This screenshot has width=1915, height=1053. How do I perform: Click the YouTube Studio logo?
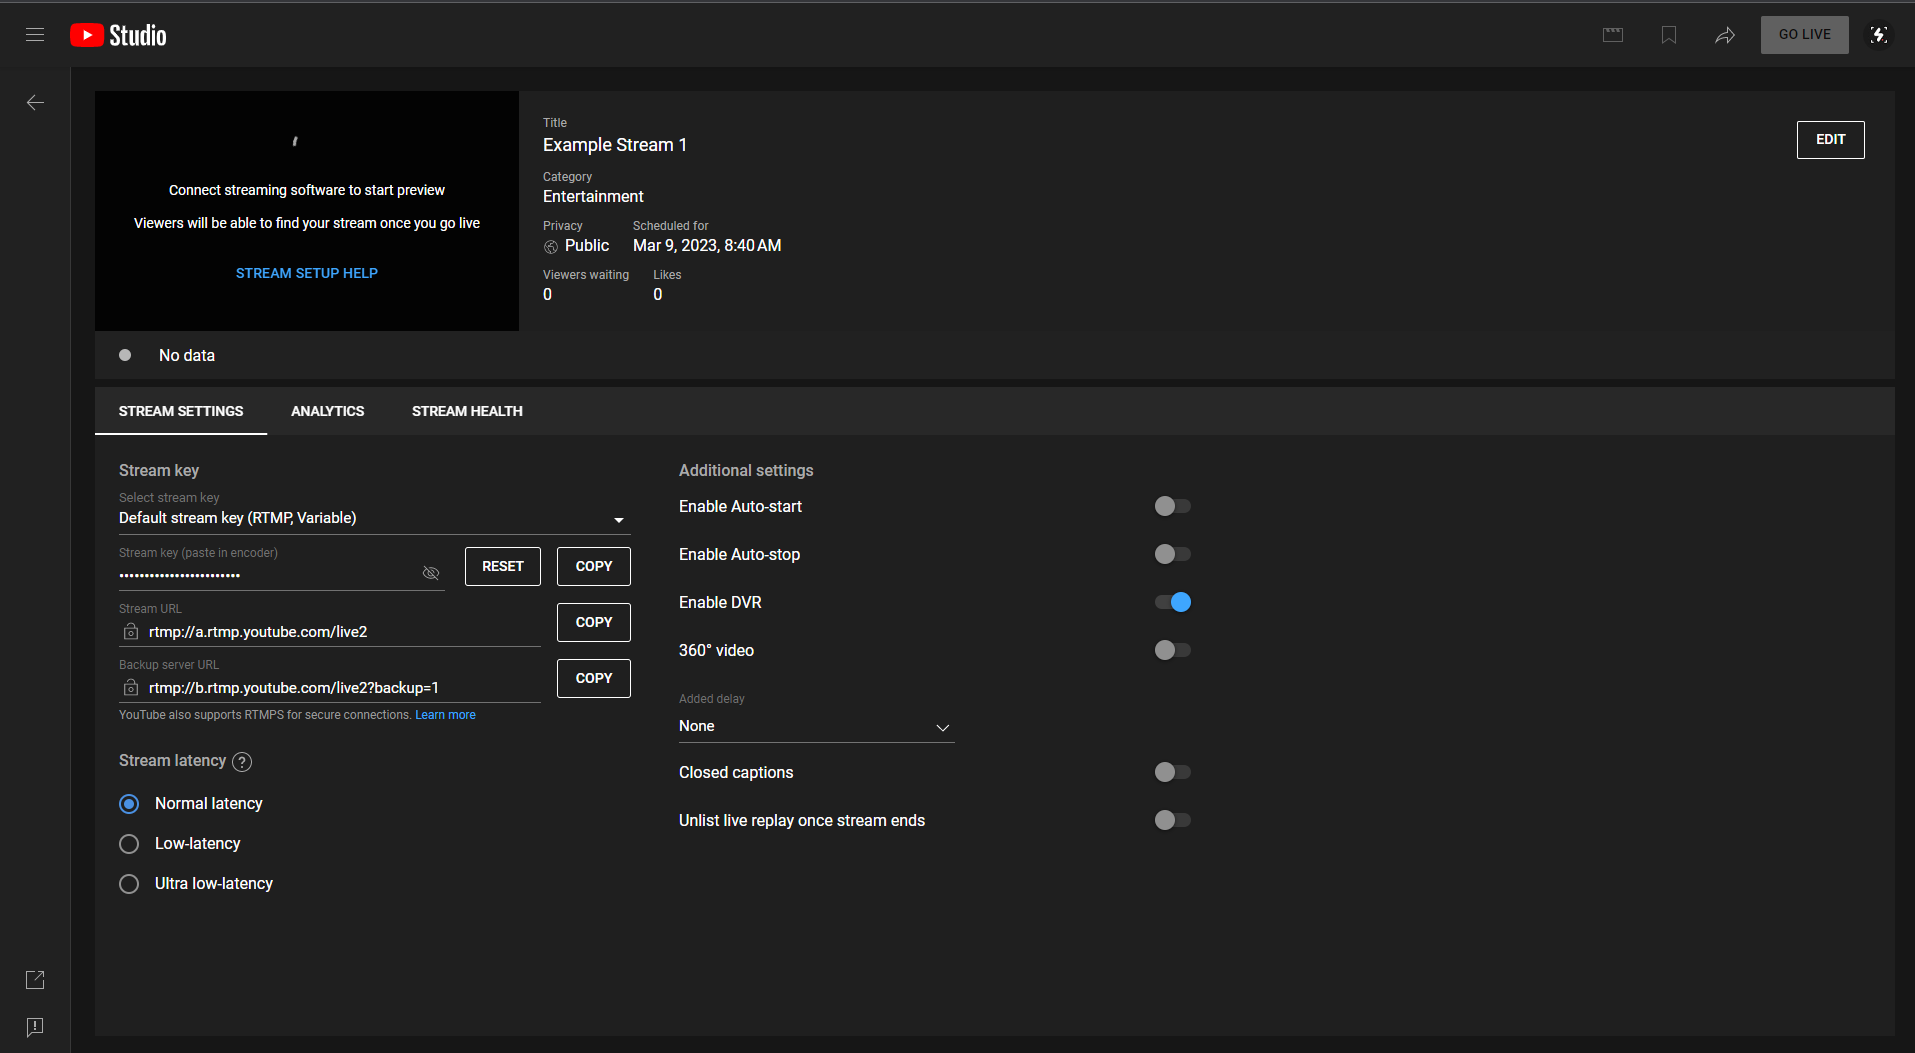(118, 35)
